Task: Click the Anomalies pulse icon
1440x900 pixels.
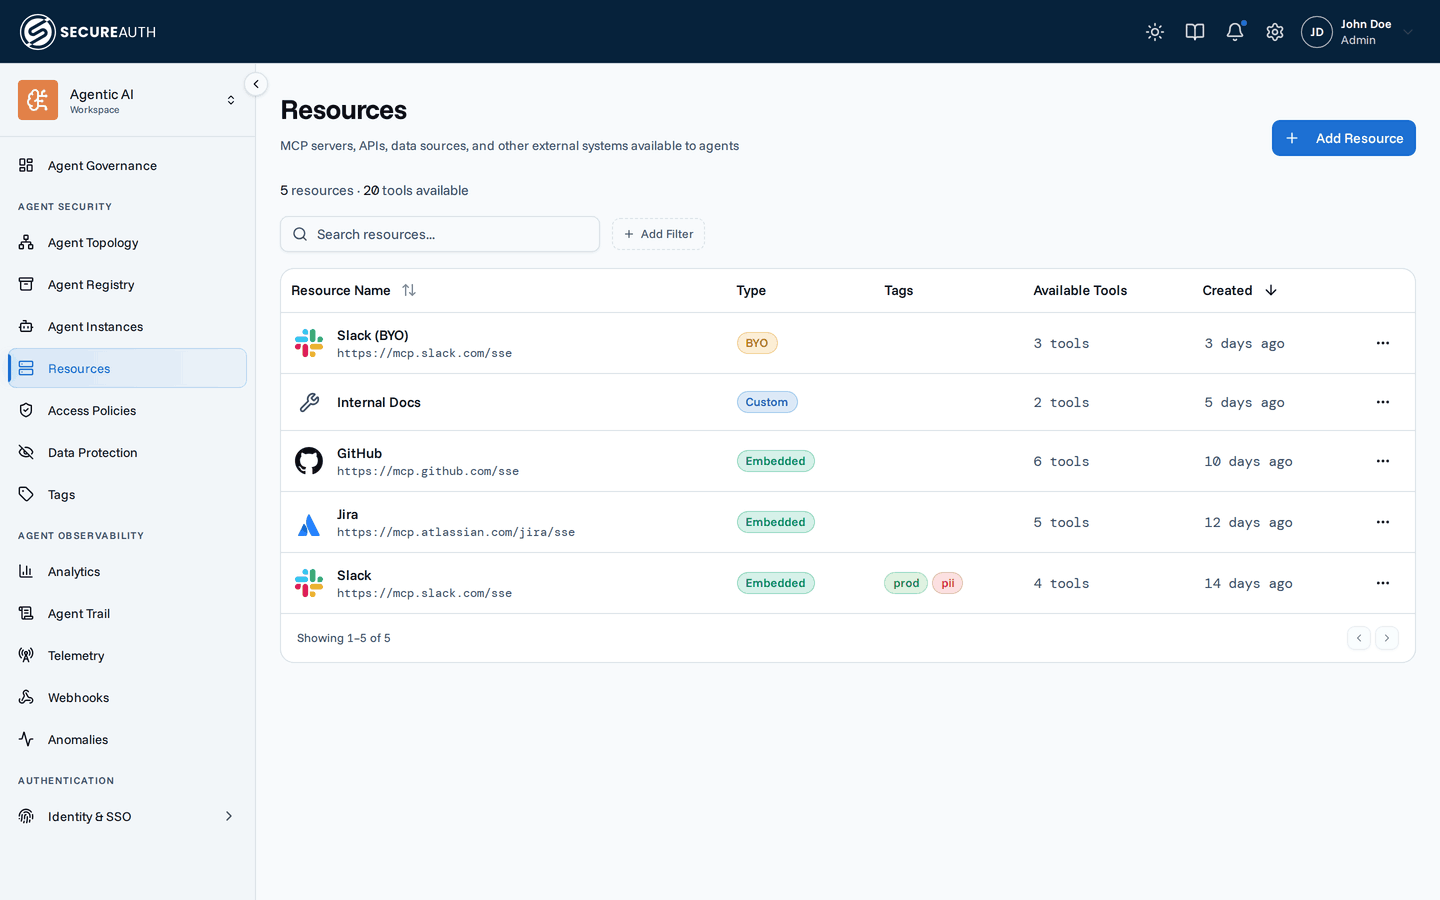Action: coord(26,739)
